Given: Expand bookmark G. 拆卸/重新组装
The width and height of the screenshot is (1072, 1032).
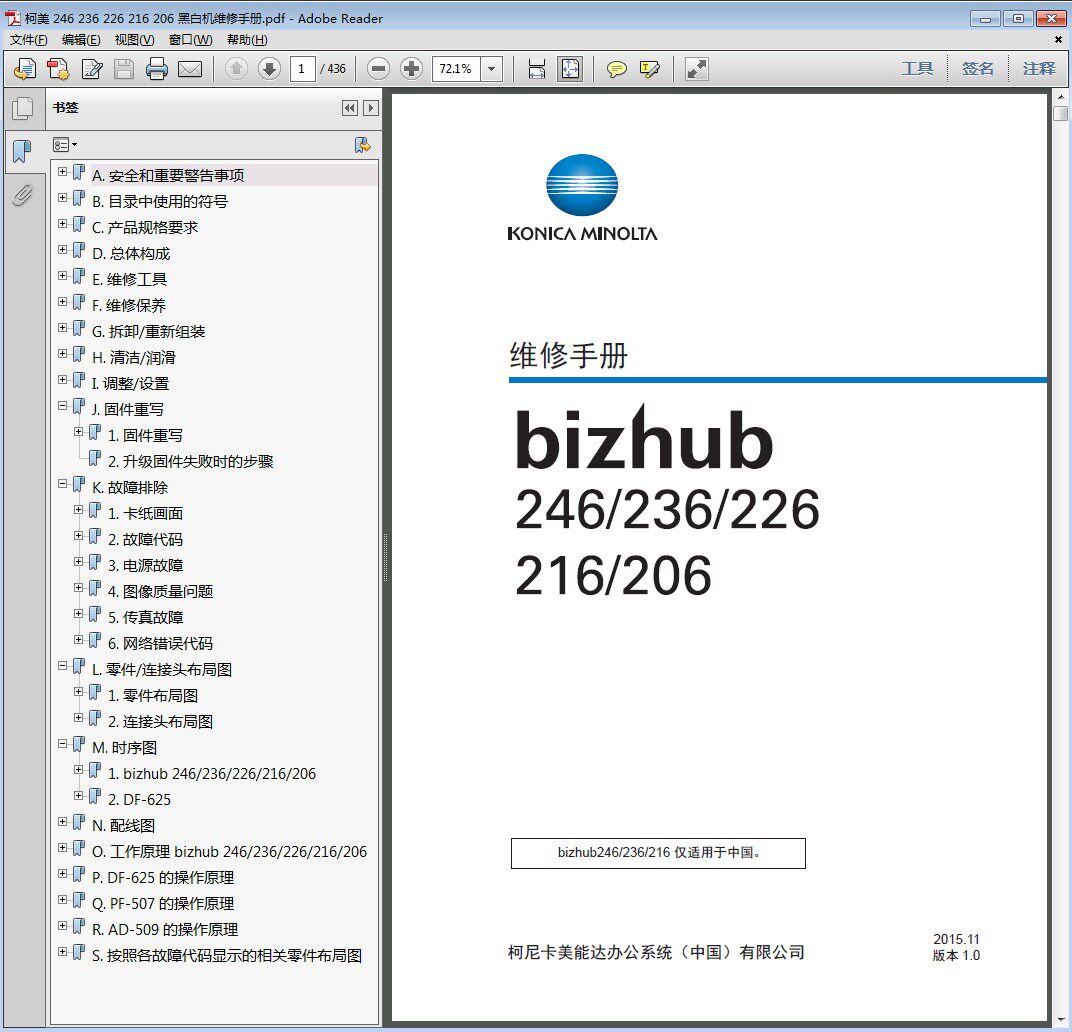Looking at the screenshot, I should (62, 328).
